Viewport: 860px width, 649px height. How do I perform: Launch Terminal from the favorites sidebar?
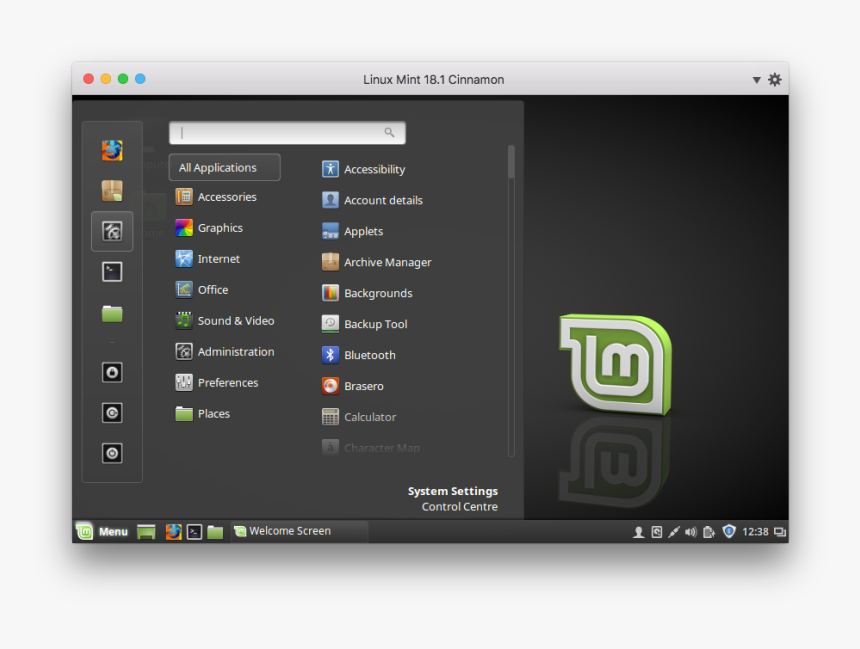click(112, 272)
